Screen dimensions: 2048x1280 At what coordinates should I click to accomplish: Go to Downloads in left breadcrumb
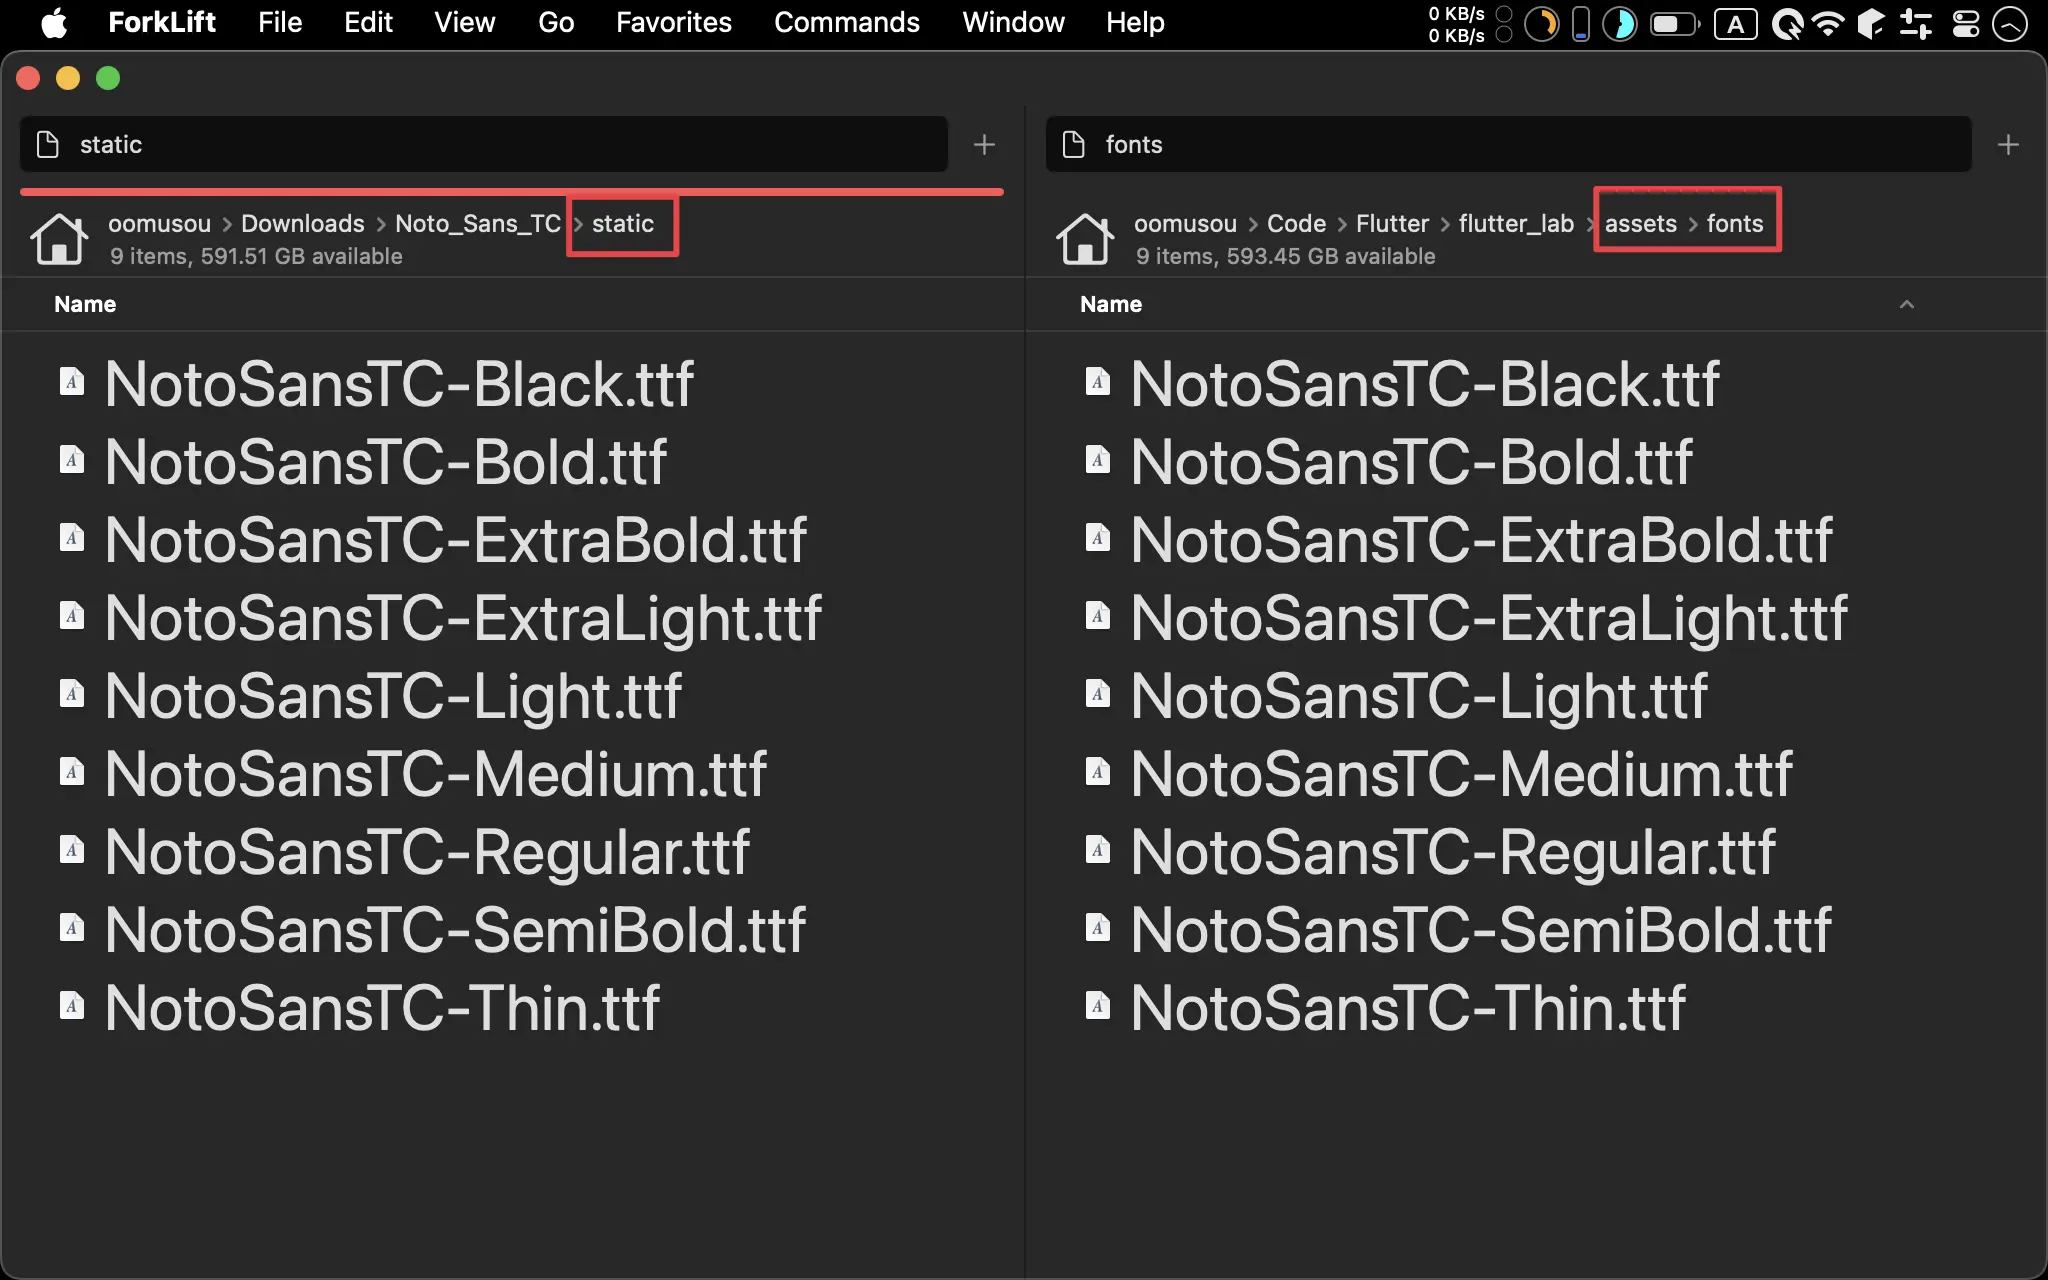(x=303, y=223)
